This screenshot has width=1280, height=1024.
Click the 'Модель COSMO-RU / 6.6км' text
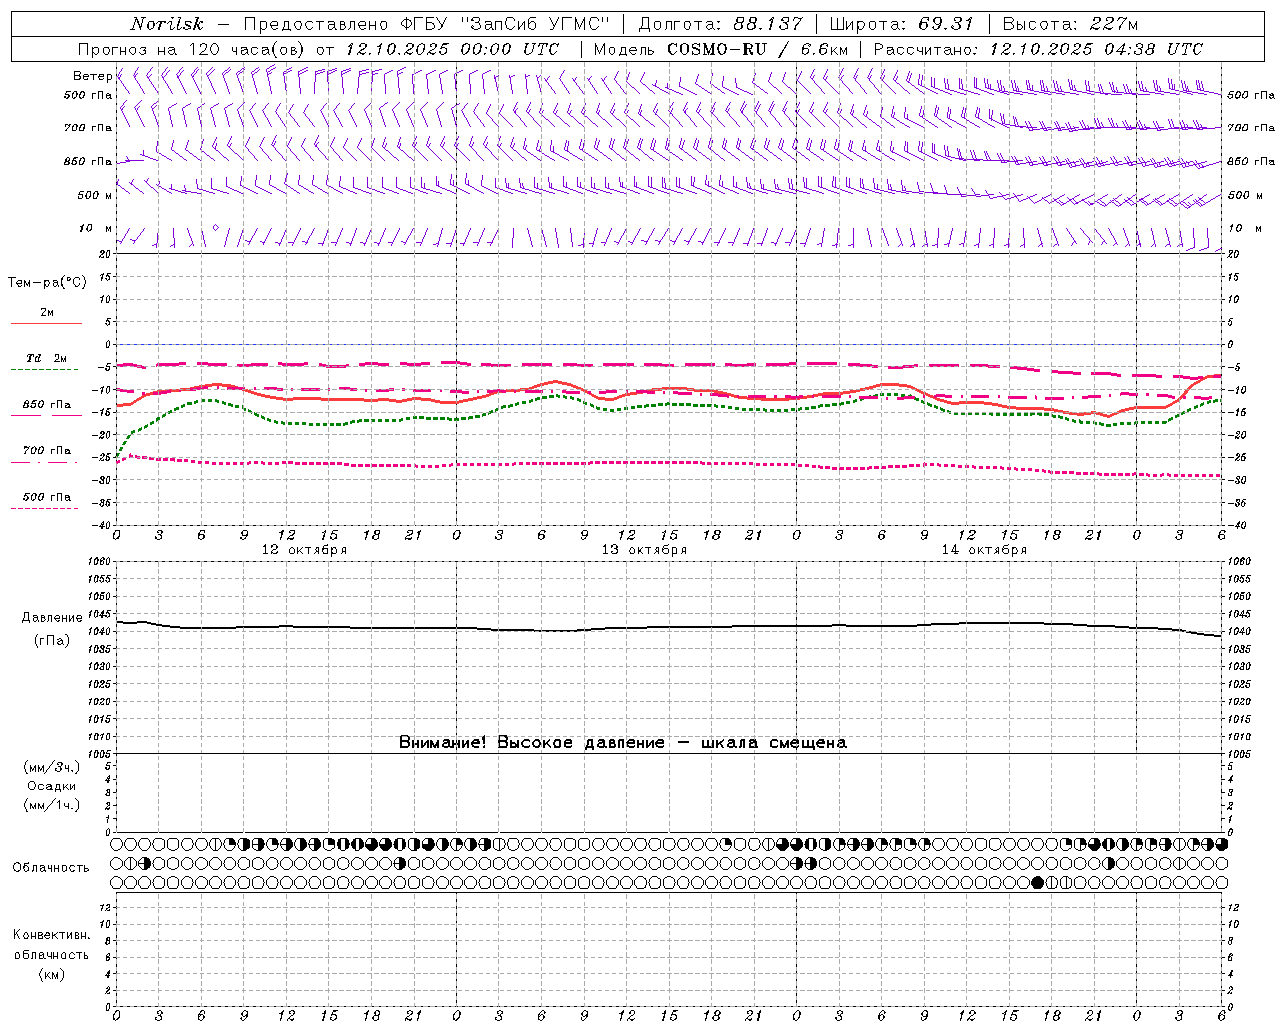click(x=720, y=49)
